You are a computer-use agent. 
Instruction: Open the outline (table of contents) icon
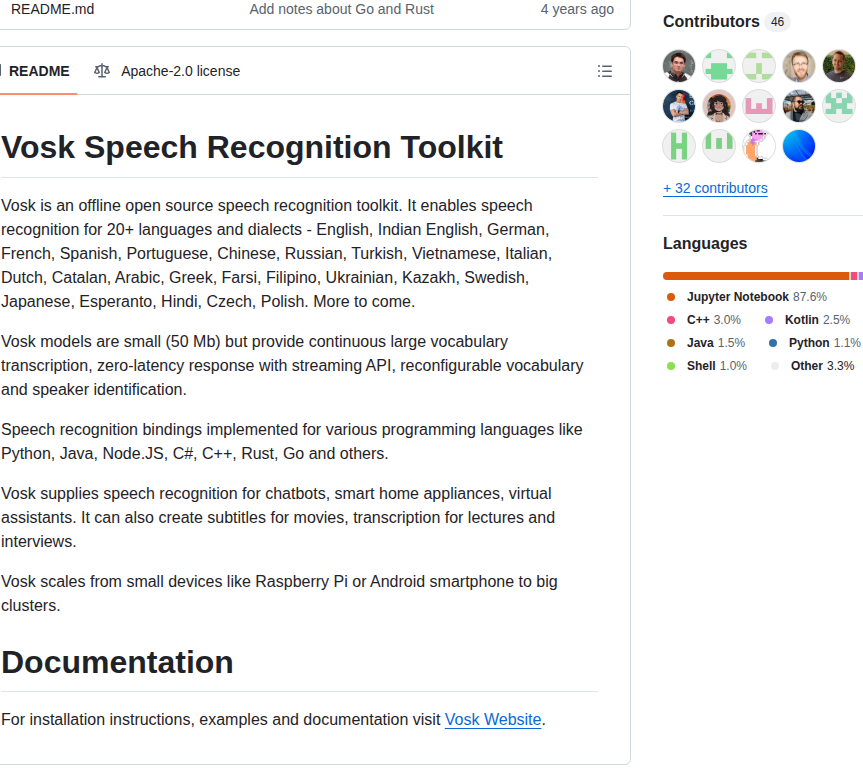pyautogui.click(x=604, y=71)
